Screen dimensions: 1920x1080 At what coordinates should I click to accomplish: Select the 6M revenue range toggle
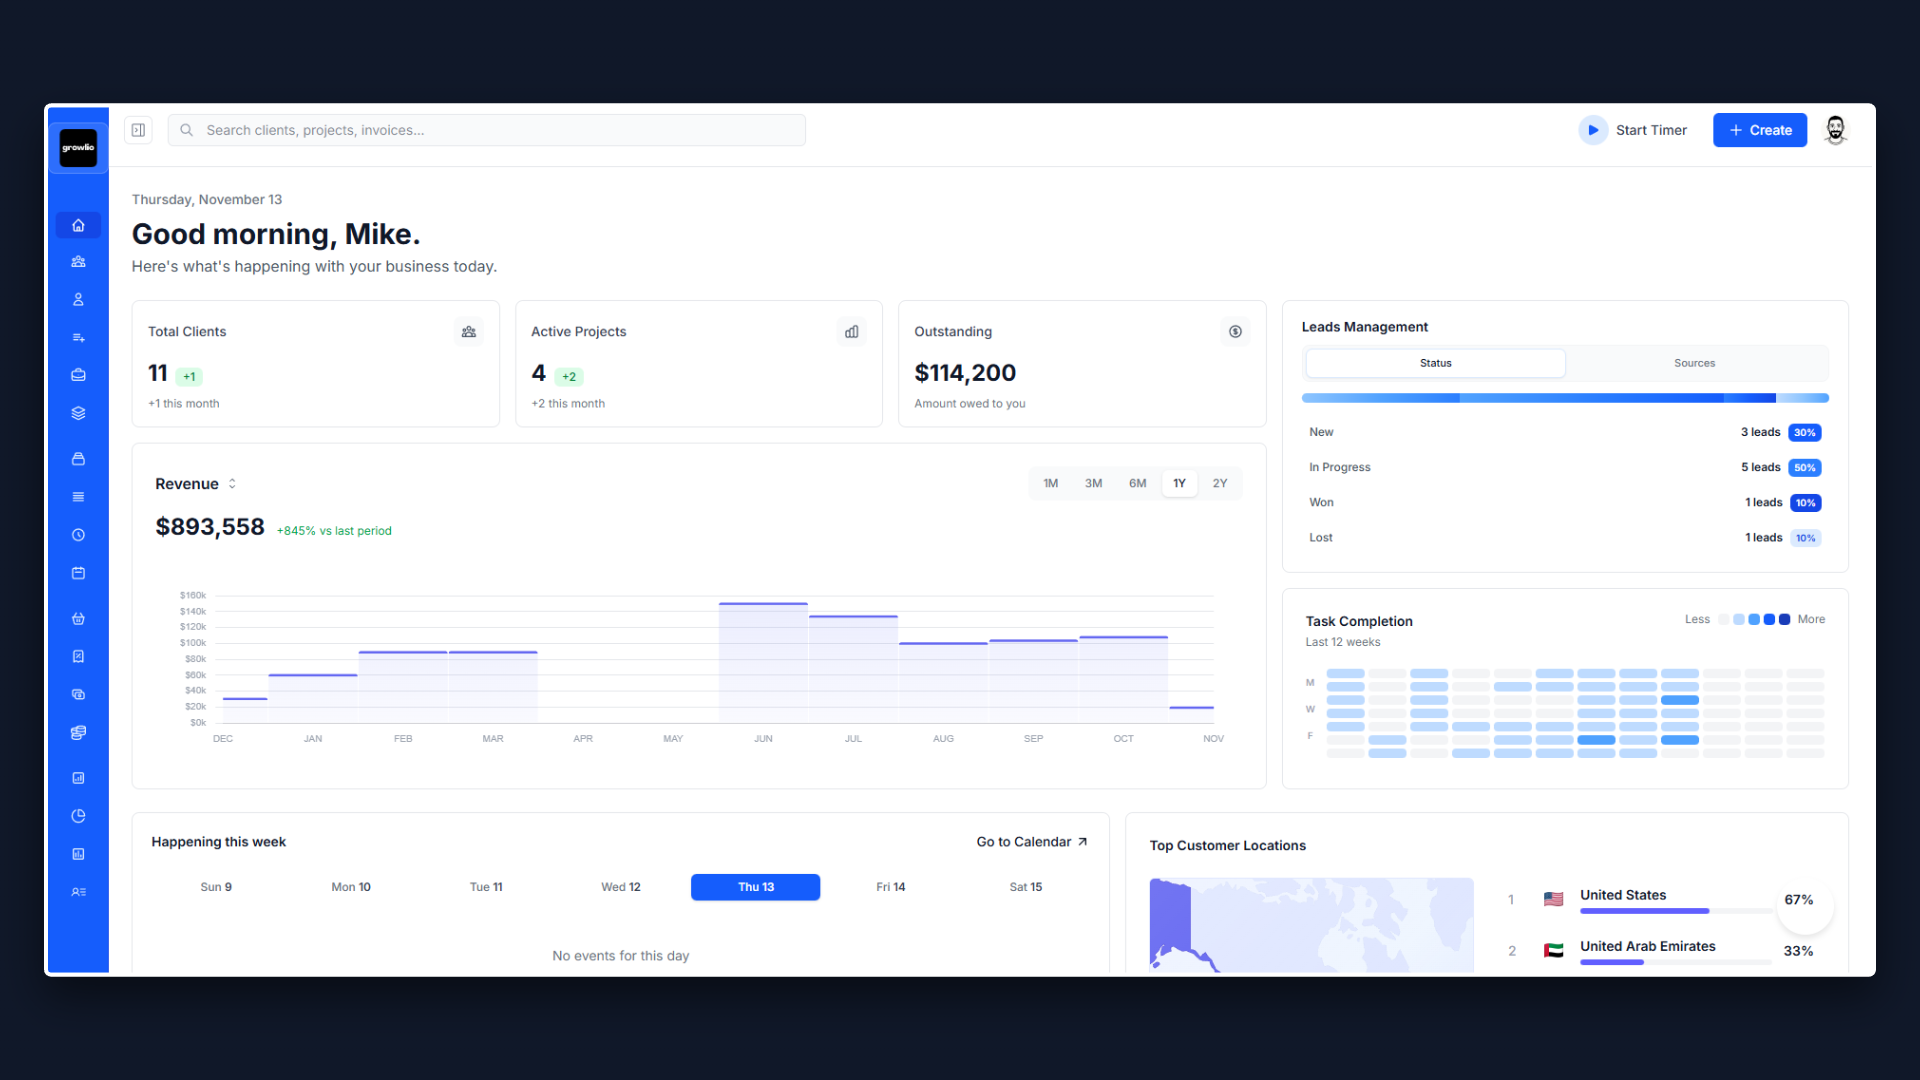click(x=1136, y=483)
